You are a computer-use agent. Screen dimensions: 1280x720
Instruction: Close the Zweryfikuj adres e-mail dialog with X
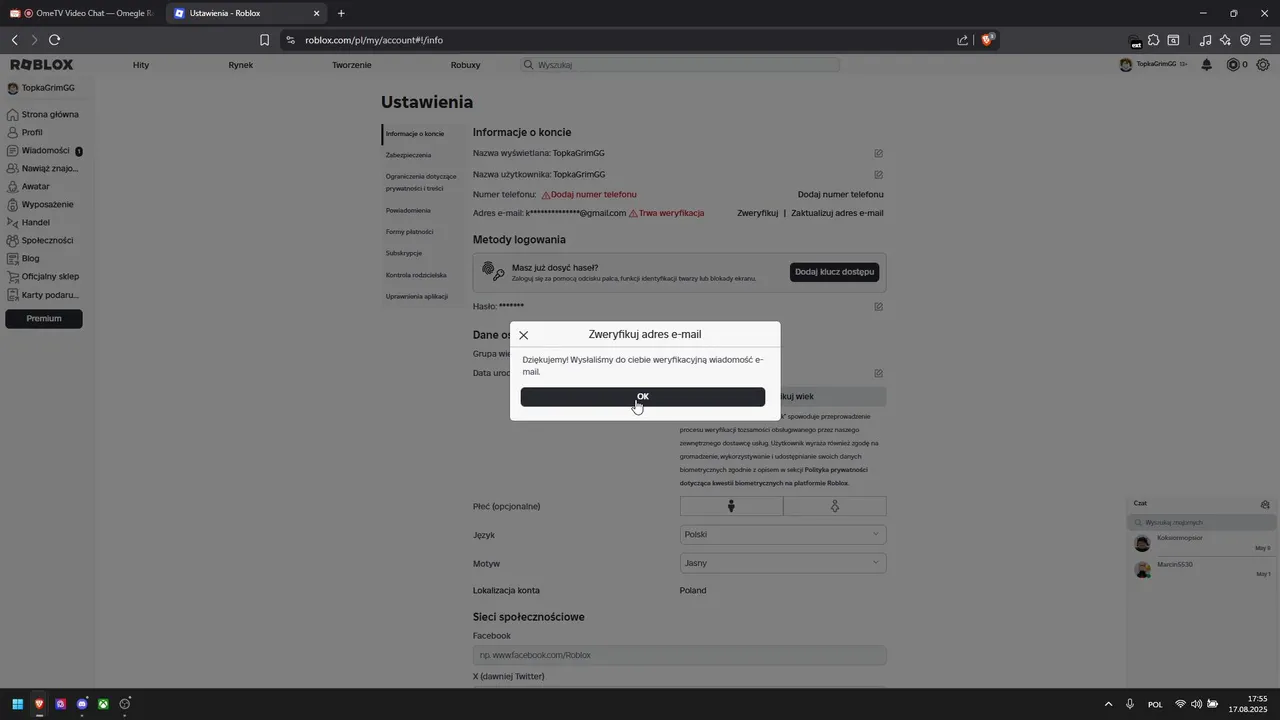click(x=523, y=335)
